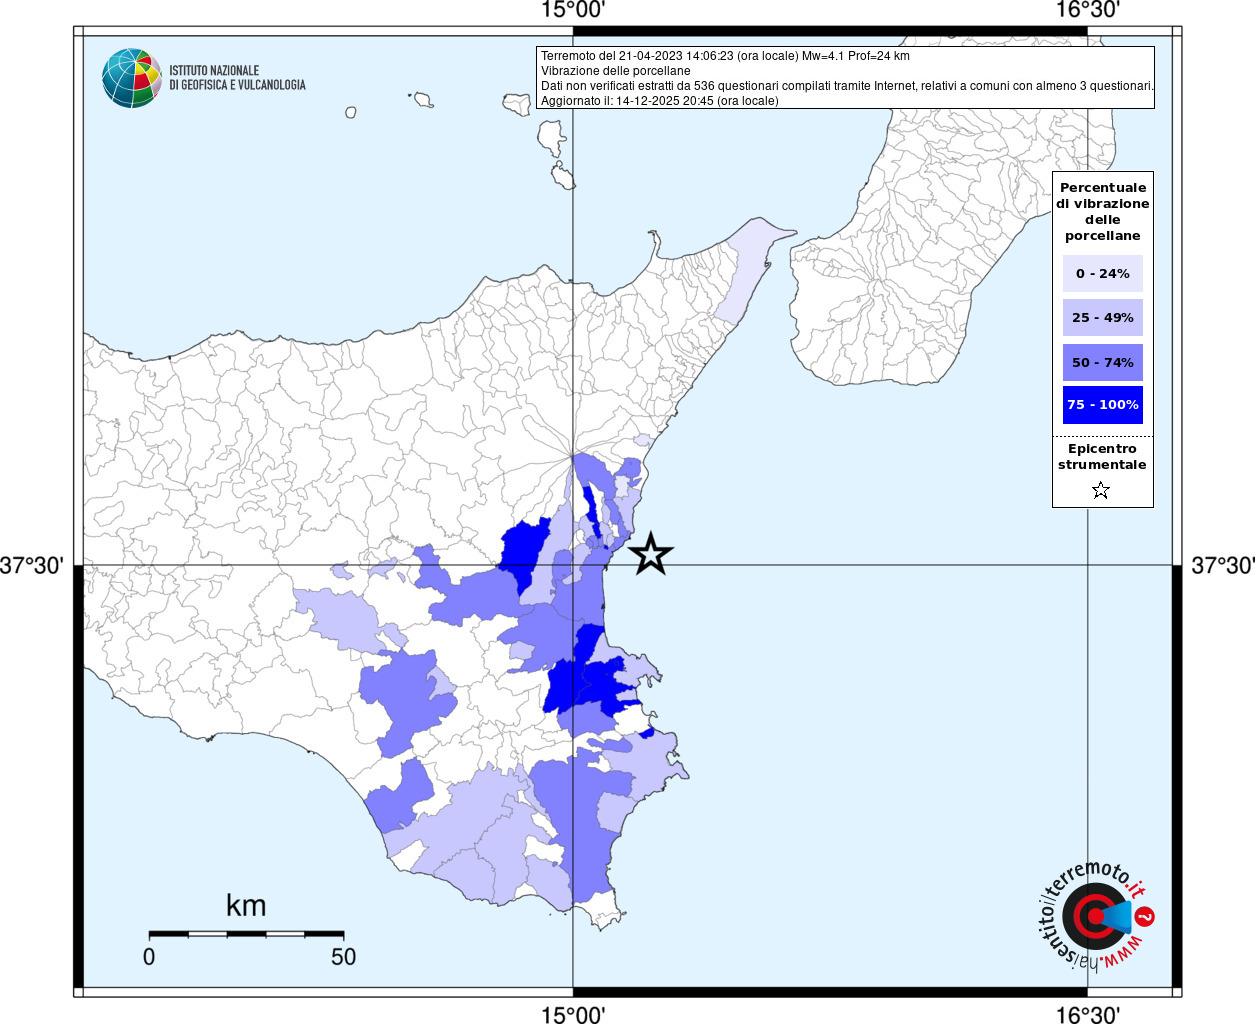Click the 'Aggiornato il' update timestamp line
Viewport: 1255px width, 1024px height.
pos(659,101)
